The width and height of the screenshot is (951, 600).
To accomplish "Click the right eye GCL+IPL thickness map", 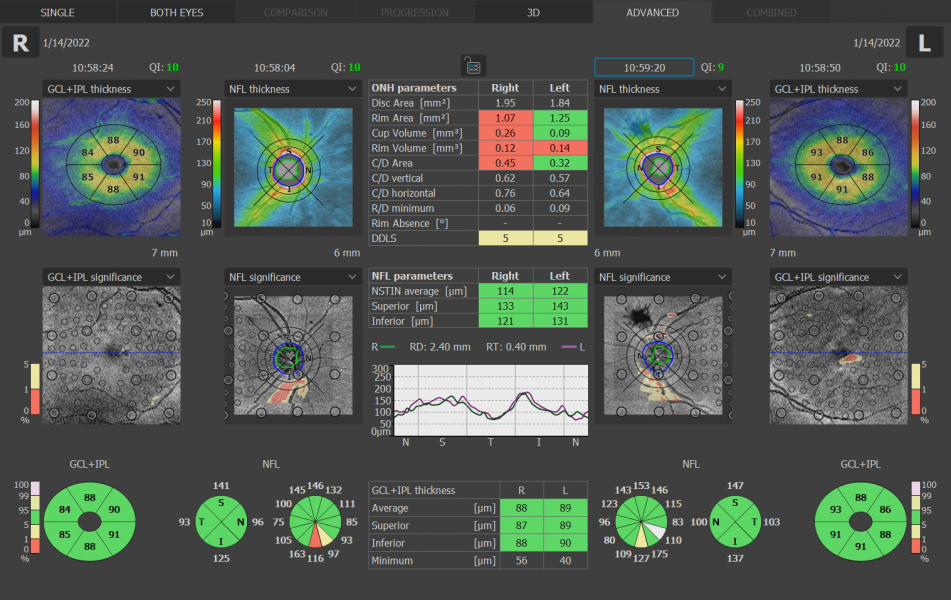I will tap(112, 167).
